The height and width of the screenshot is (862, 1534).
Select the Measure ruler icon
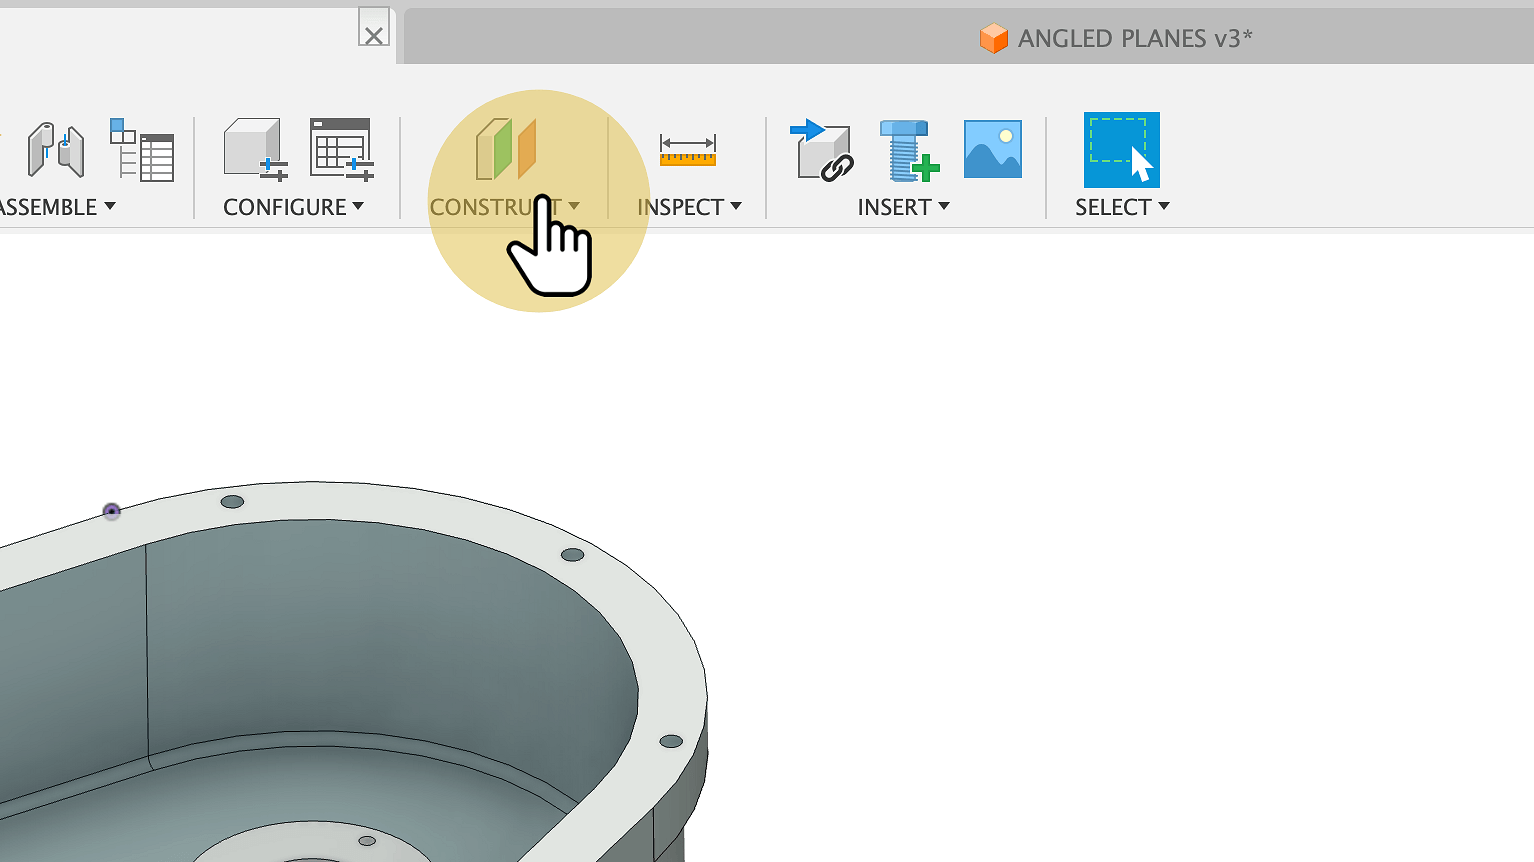pyautogui.click(x=688, y=150)
